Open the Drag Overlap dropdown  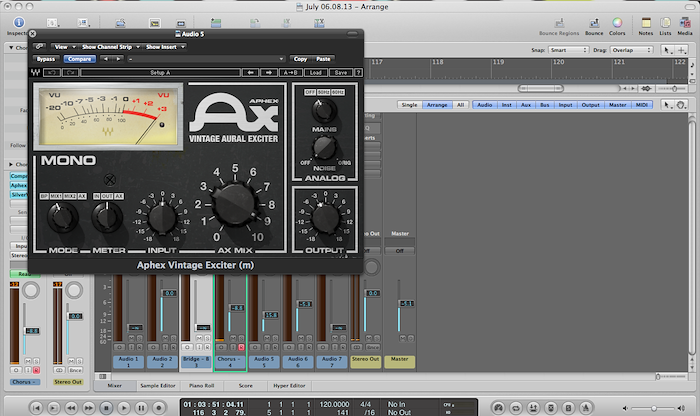pos(632,50)
